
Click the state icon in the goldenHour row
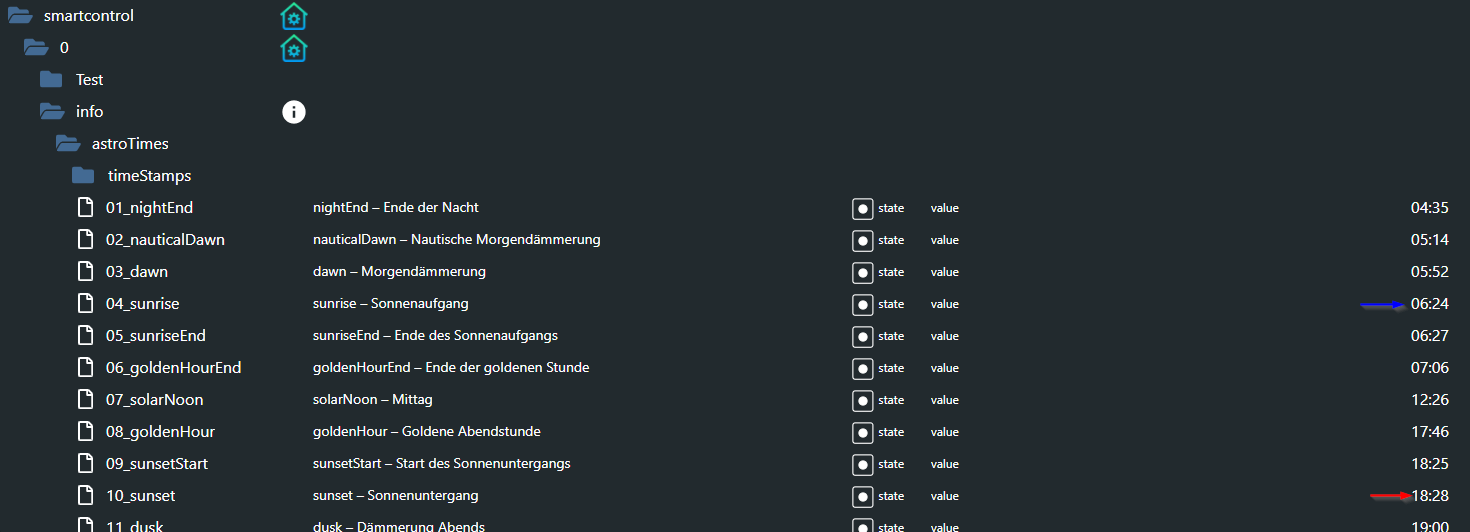[x=863, y=433]
